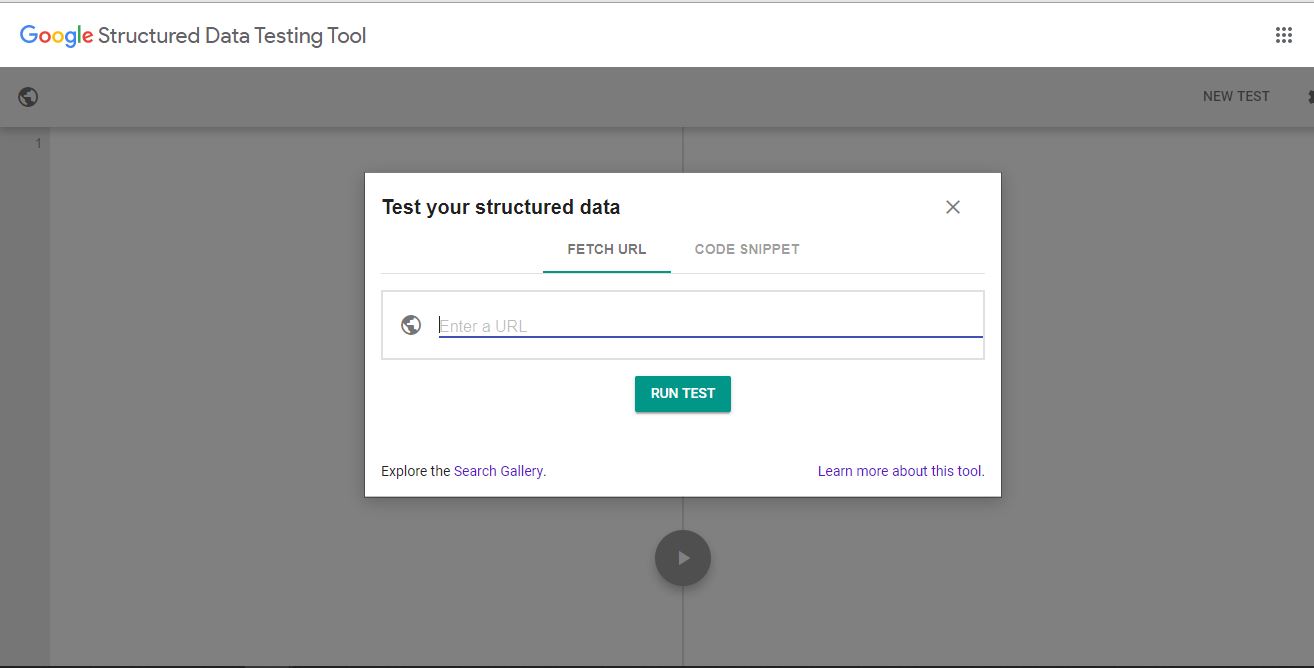The height and width of the screenshot is (668, 1314).
Task: Click the globe icon in the top toolbar
Action: tap(29, 97)
